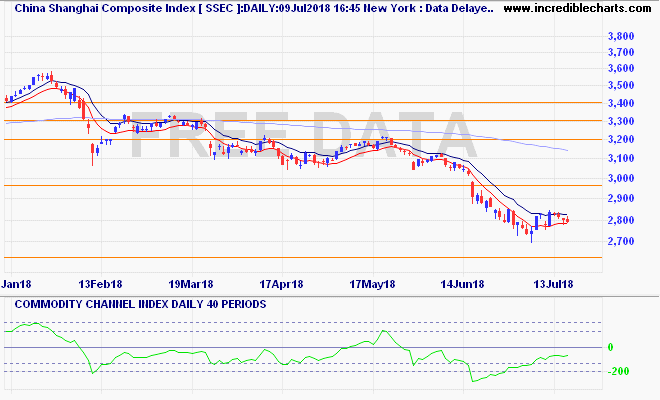The image size is (660, 400).
Task: Click the 3,000 price axis label
Action: pyautogui.click(x=621, y=178)
